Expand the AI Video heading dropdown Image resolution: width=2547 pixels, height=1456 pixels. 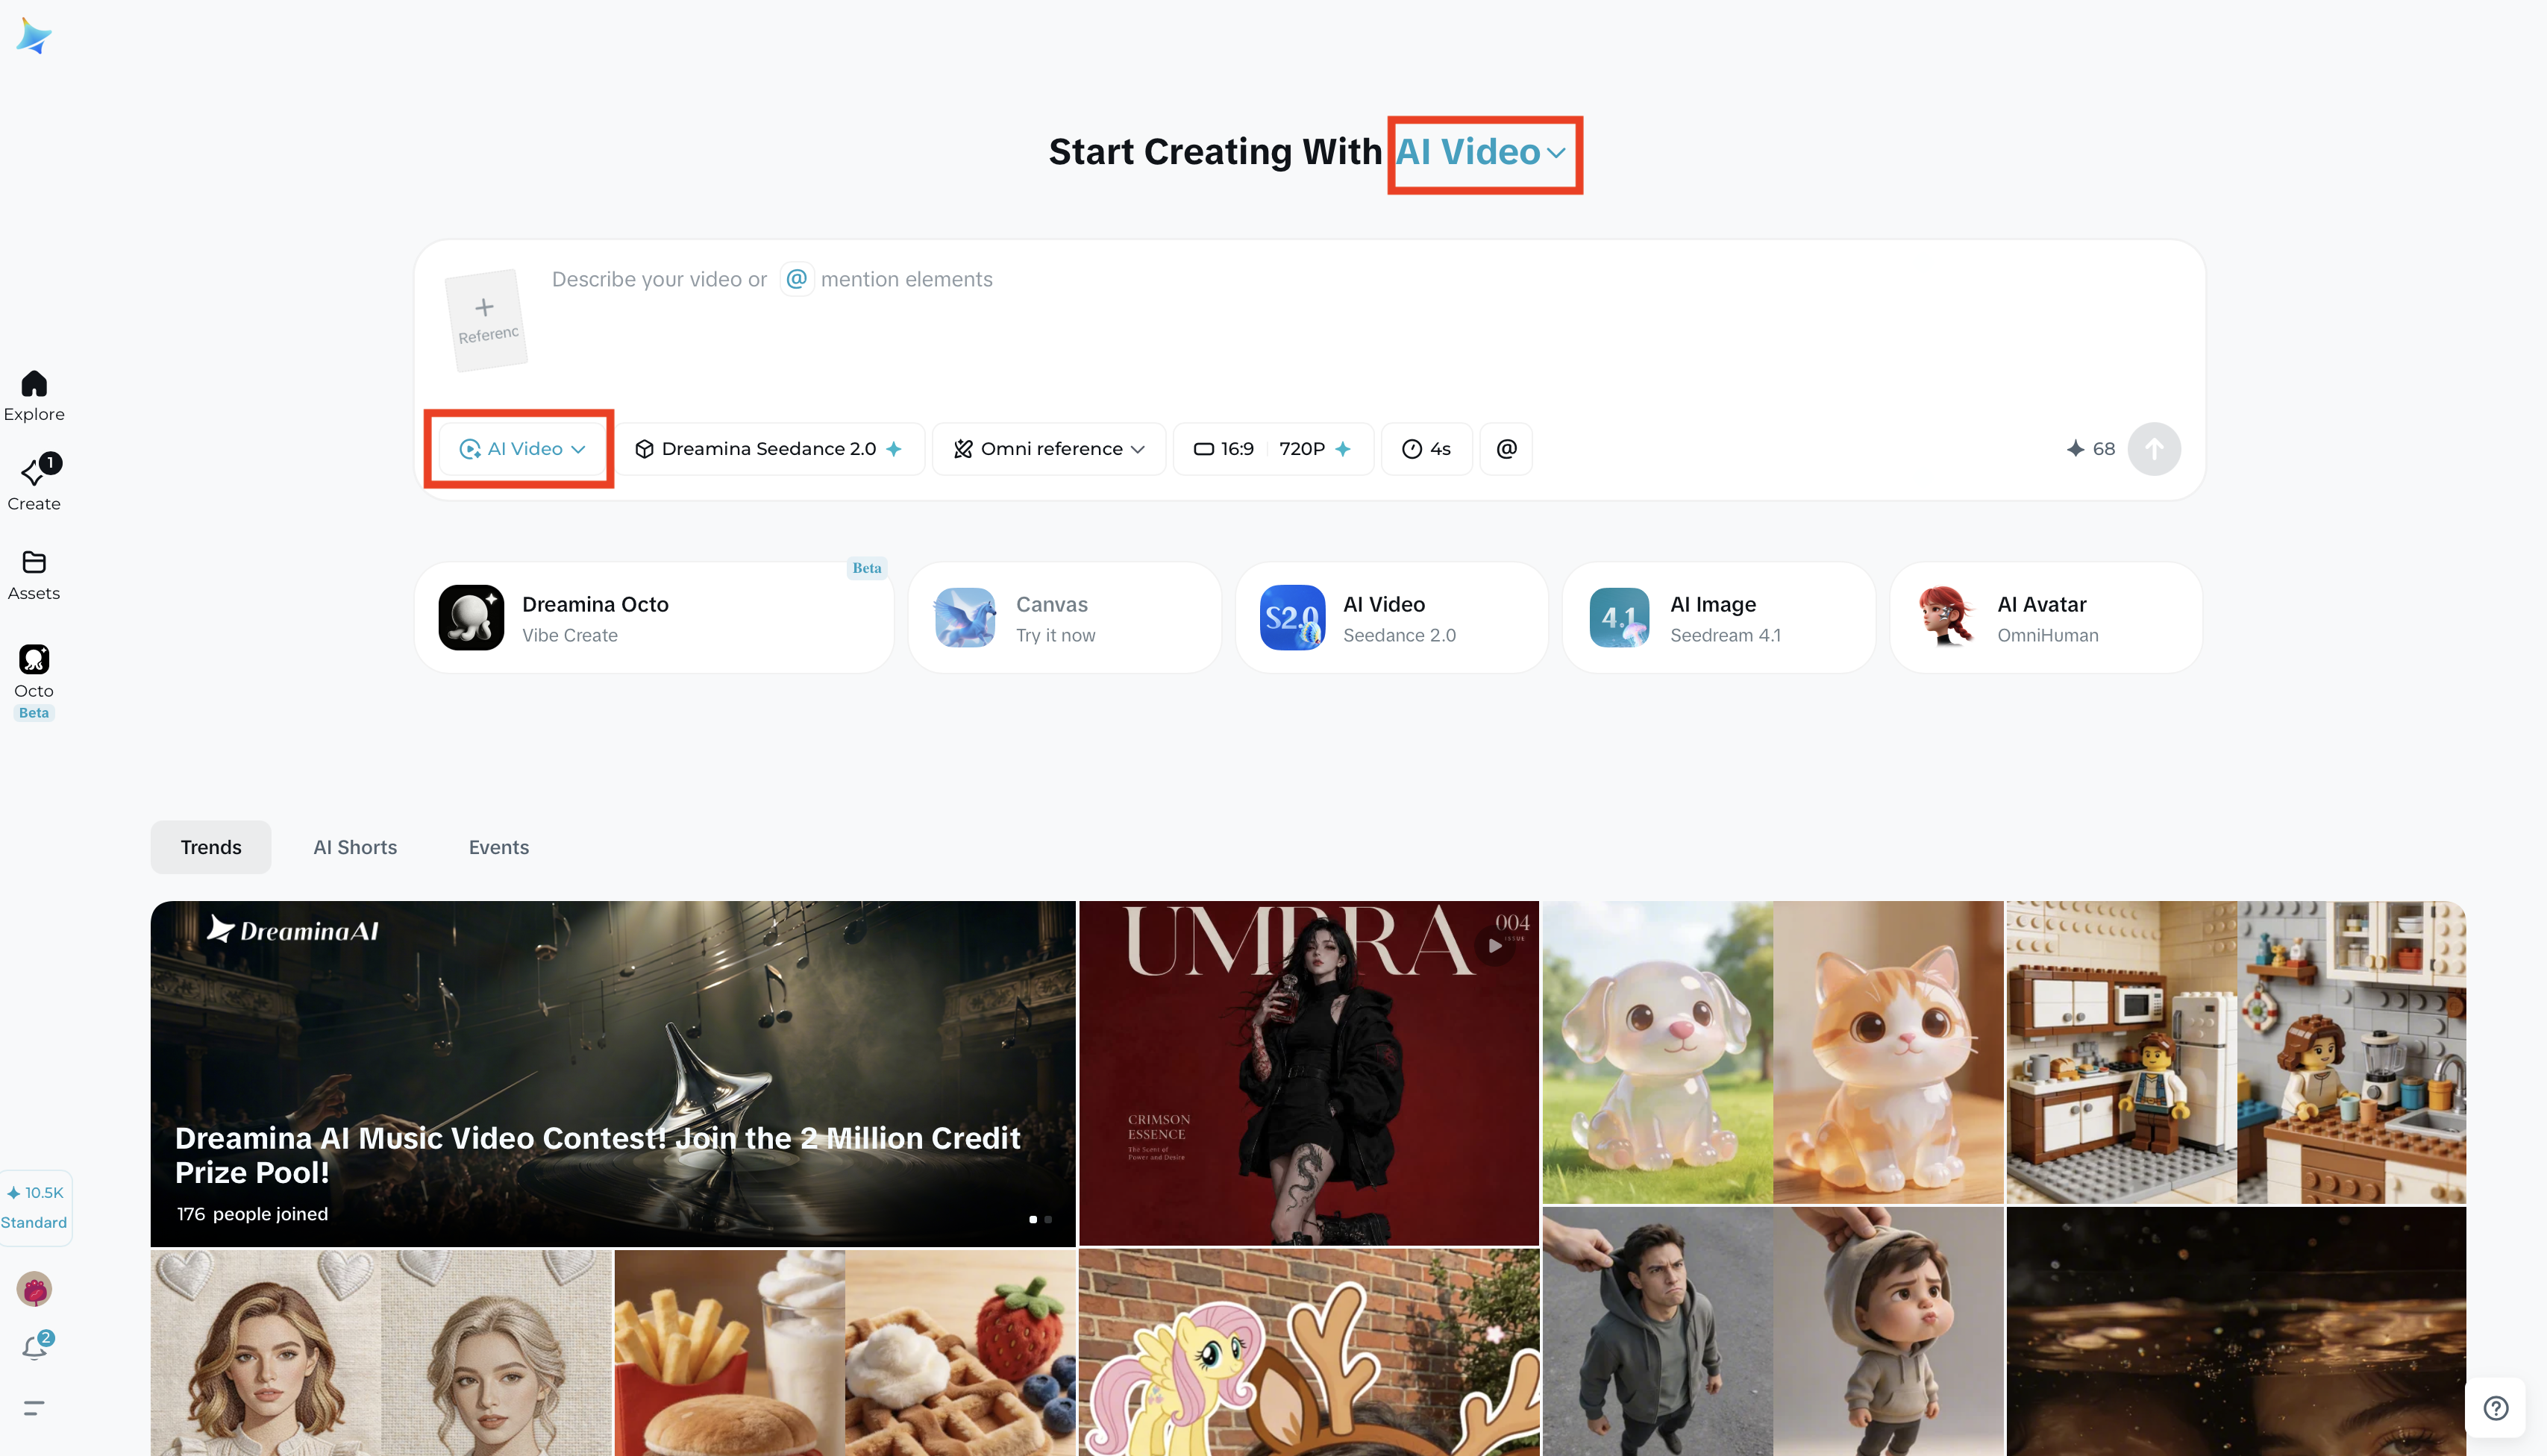click(x=1481, y=152)
